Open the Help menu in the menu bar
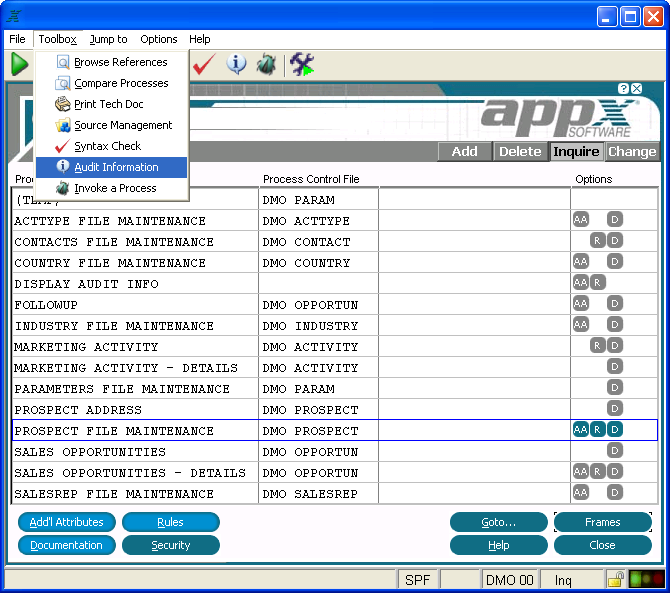 coord(200,39)
